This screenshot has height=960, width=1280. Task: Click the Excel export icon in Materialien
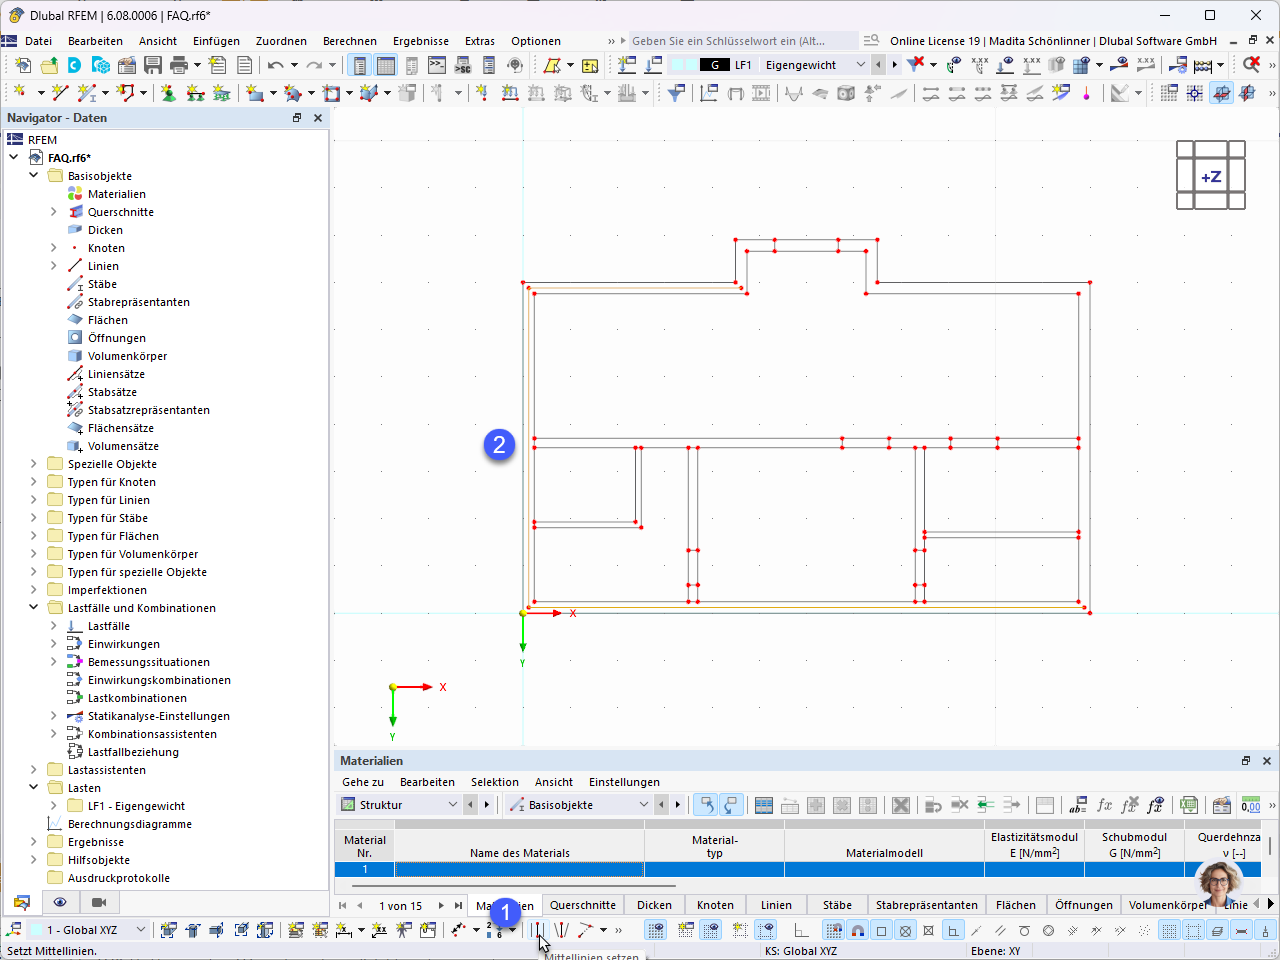pyautogui.click(x=1189, y=805)
